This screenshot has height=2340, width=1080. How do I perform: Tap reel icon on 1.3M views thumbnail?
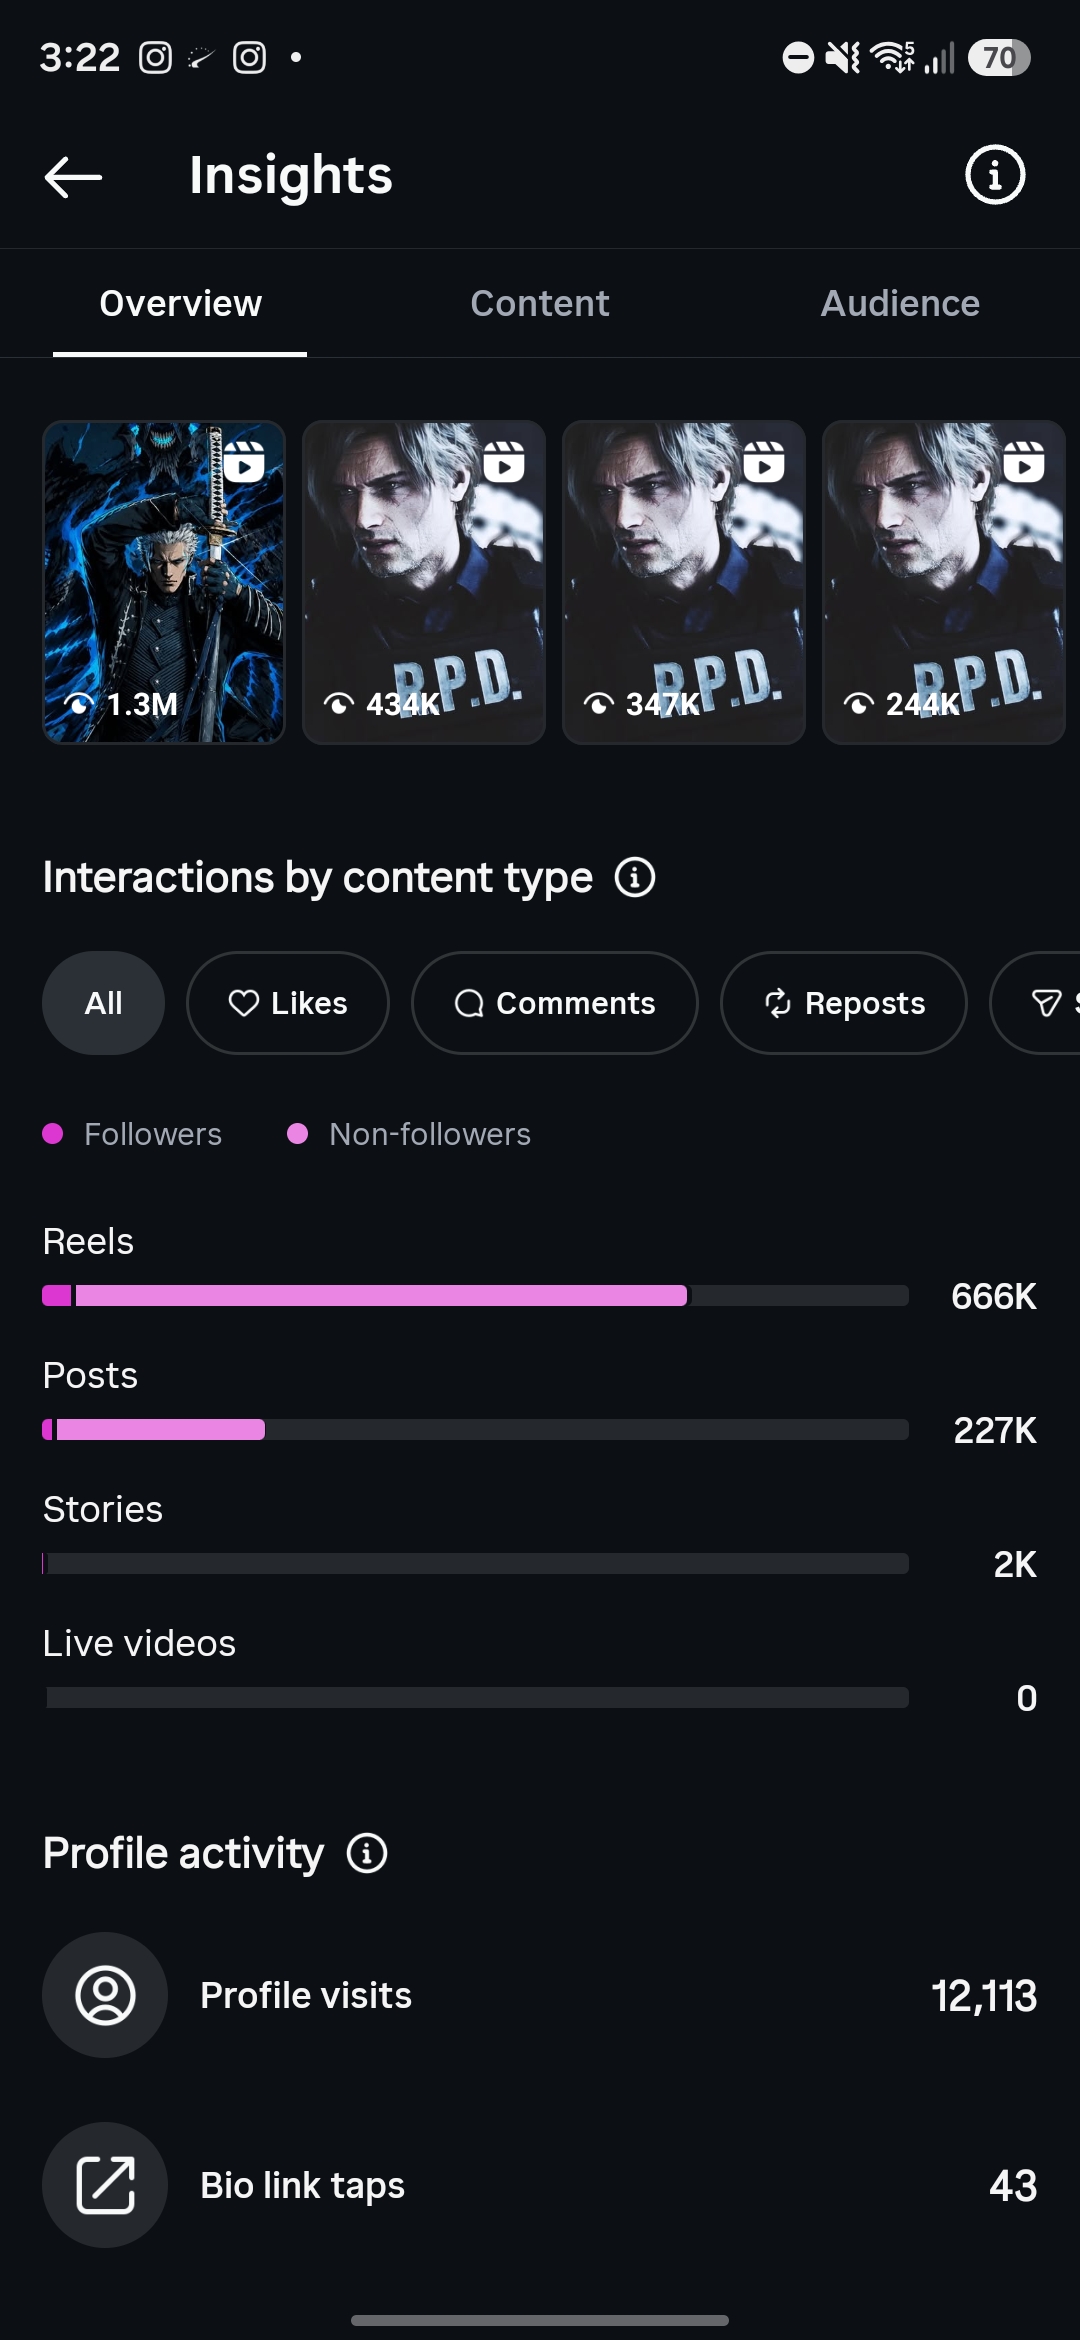244,462
